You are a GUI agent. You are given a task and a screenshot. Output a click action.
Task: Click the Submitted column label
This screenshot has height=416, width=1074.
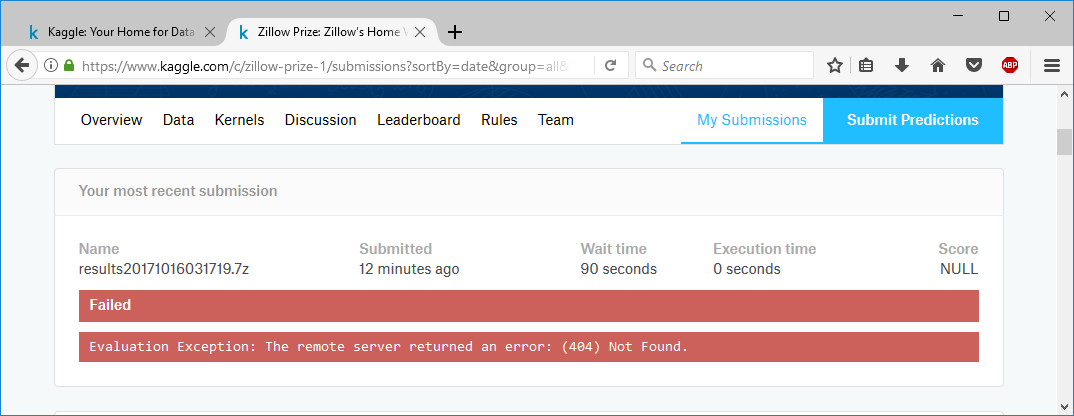point(395,249)
